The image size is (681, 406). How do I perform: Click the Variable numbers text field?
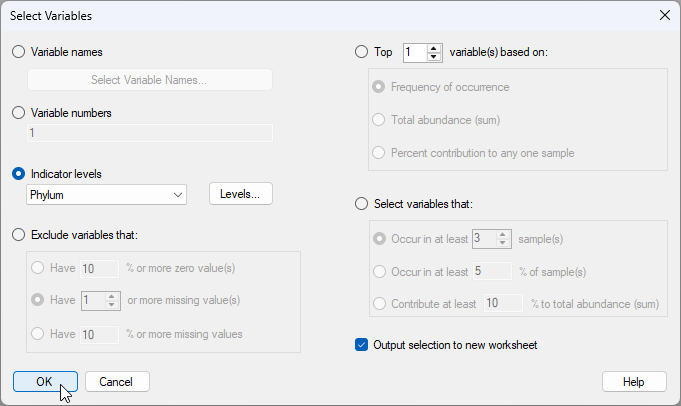pos(149,133)
